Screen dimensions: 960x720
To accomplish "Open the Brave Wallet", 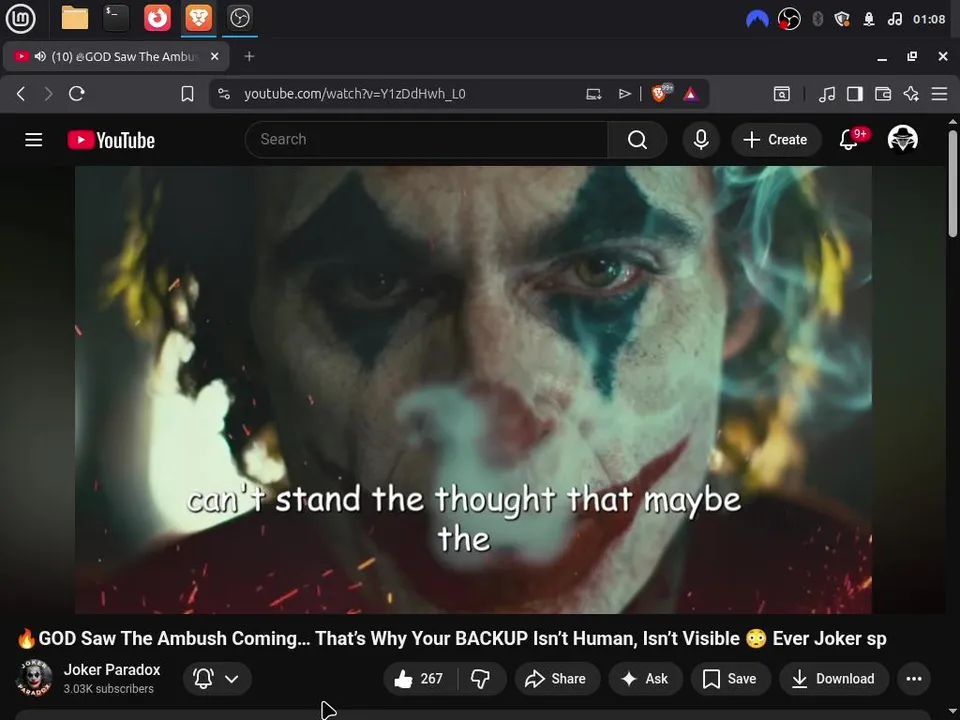I will click(x=883, y=94).
